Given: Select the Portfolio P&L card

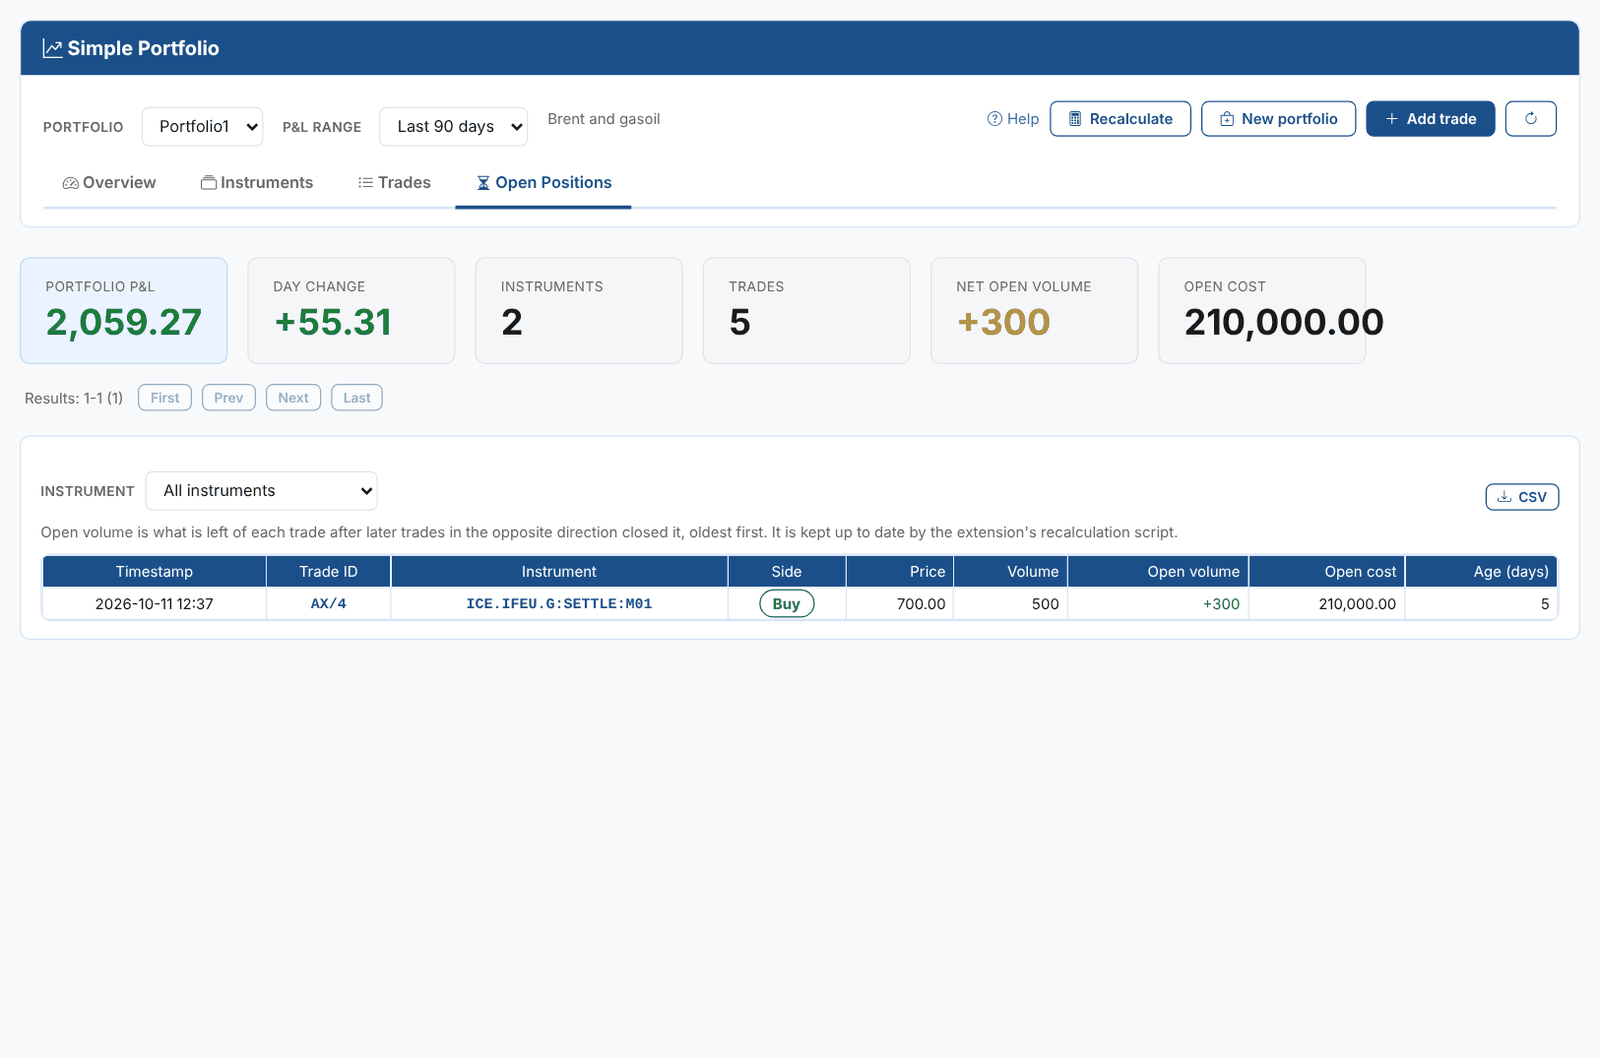Looking at the screenshot, I should [124, 311].
